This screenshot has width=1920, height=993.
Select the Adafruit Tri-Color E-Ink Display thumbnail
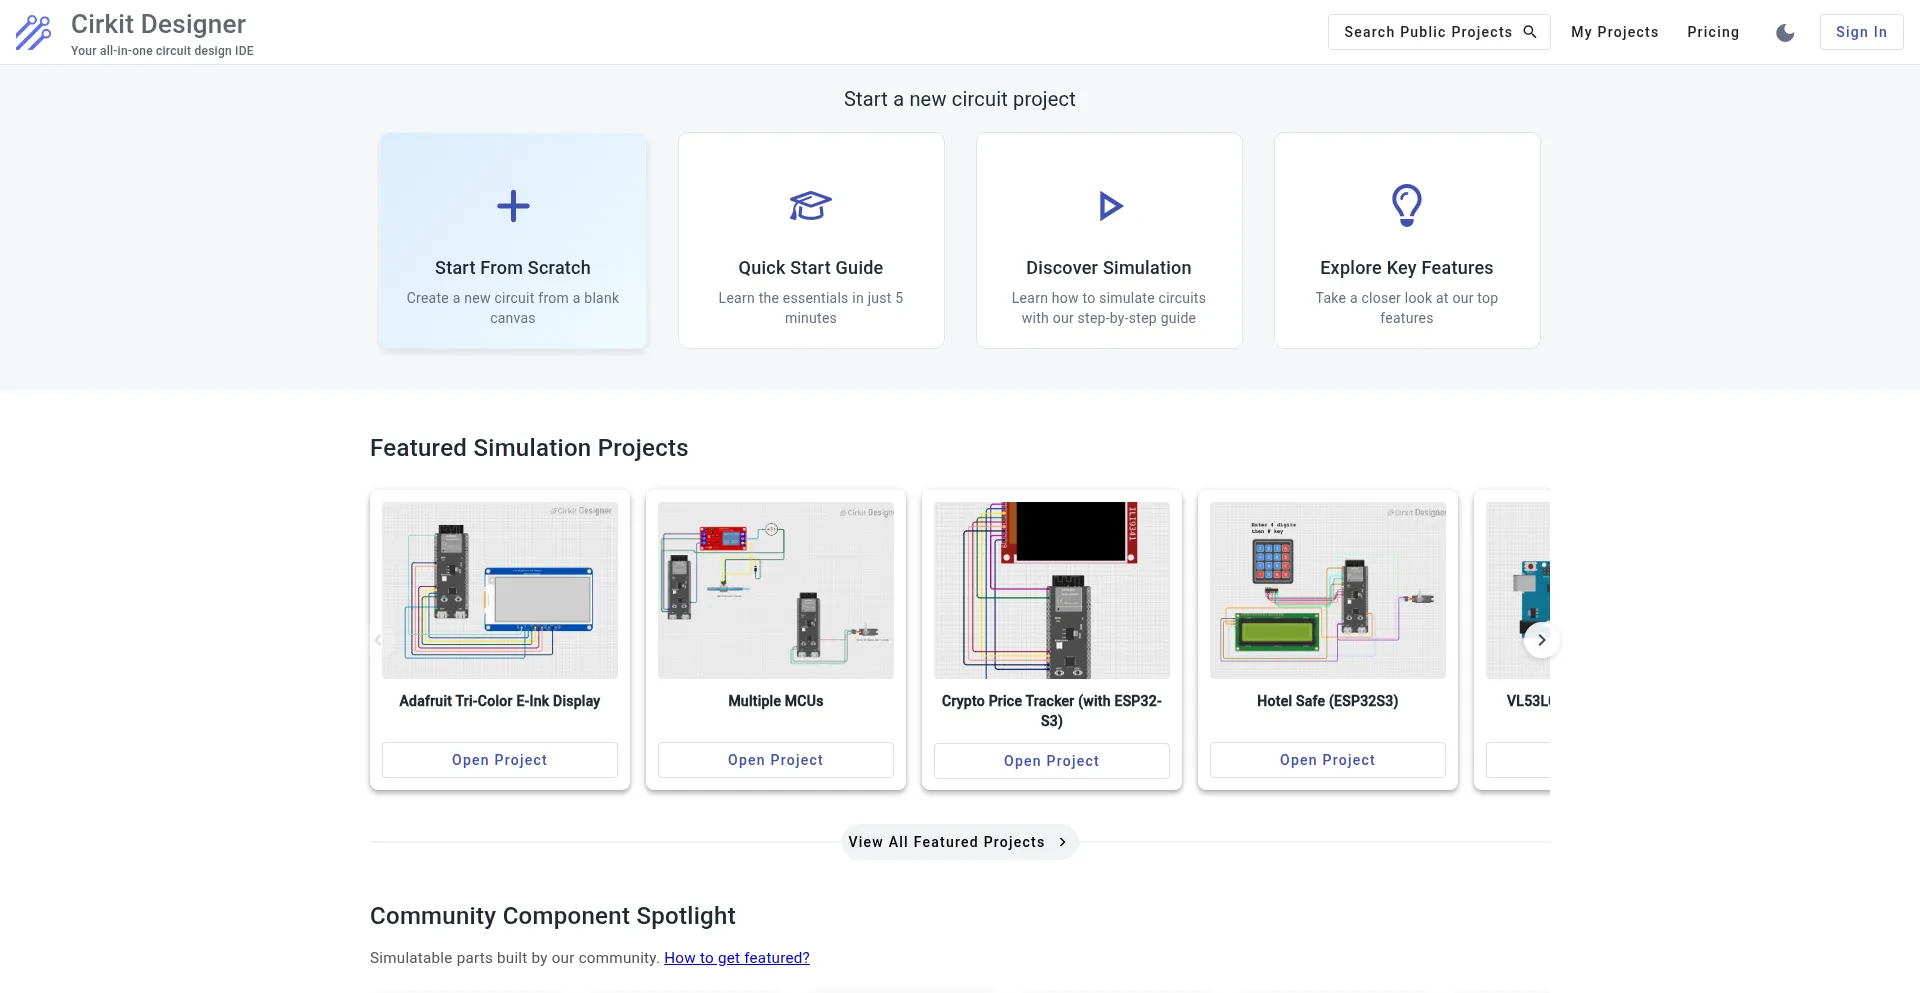500,590
